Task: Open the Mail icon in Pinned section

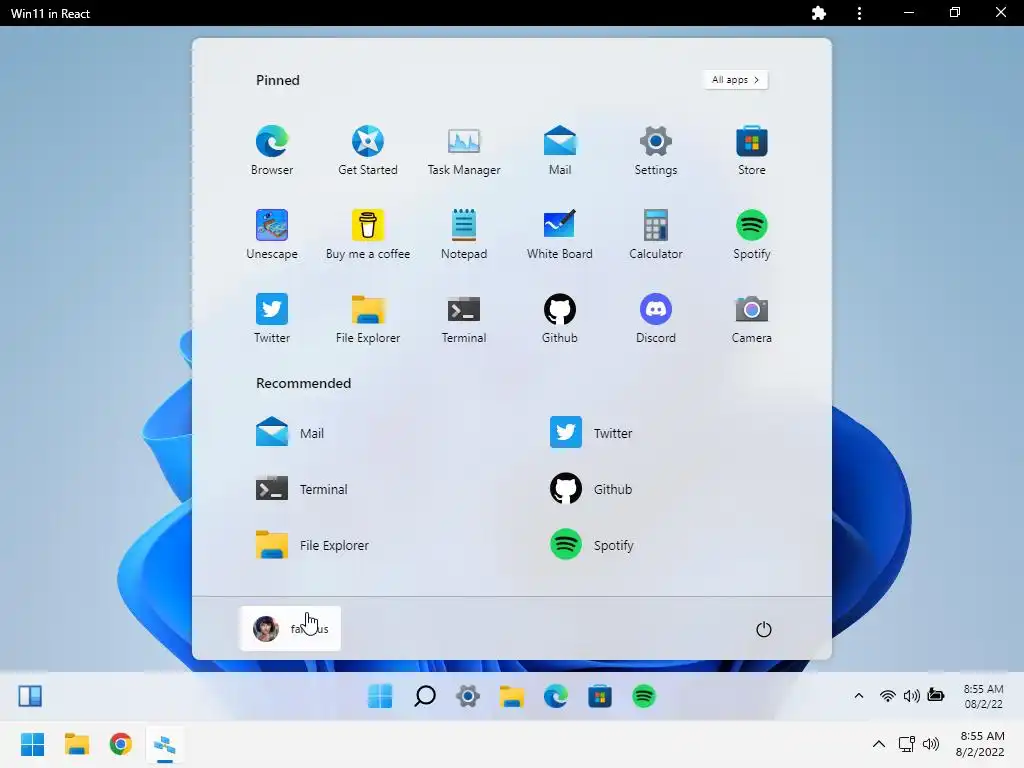Action: tap(560, 150)
